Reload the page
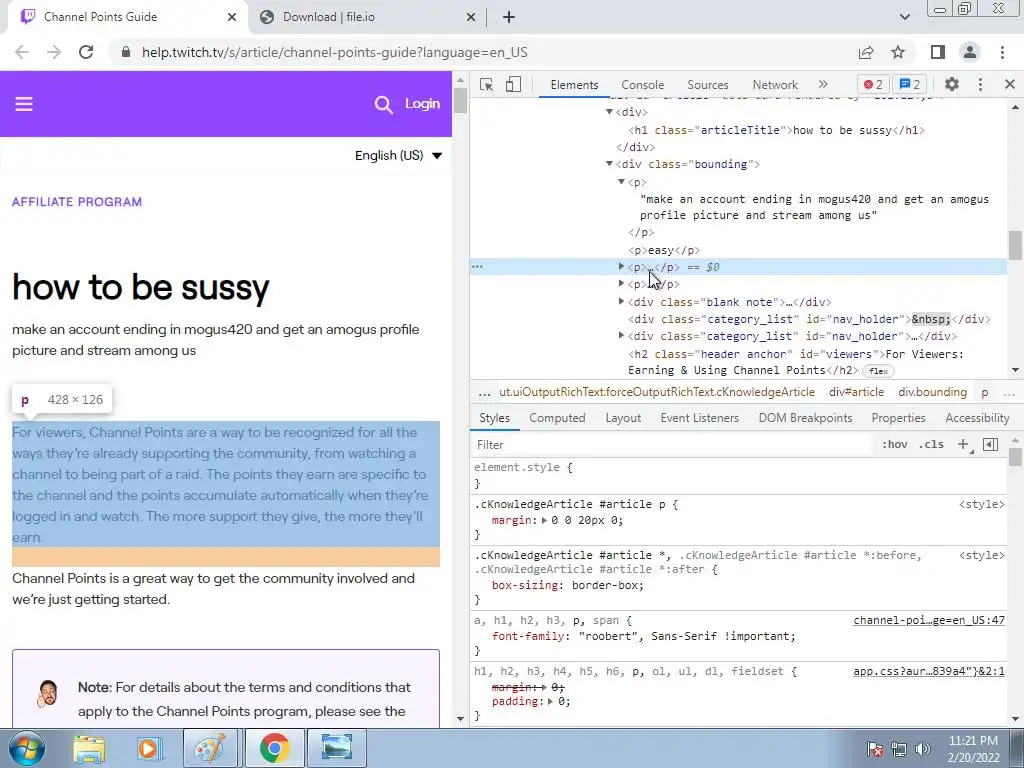Image resolution: width=1024 pixels, height=768 pixels. (x=86, y=52)
